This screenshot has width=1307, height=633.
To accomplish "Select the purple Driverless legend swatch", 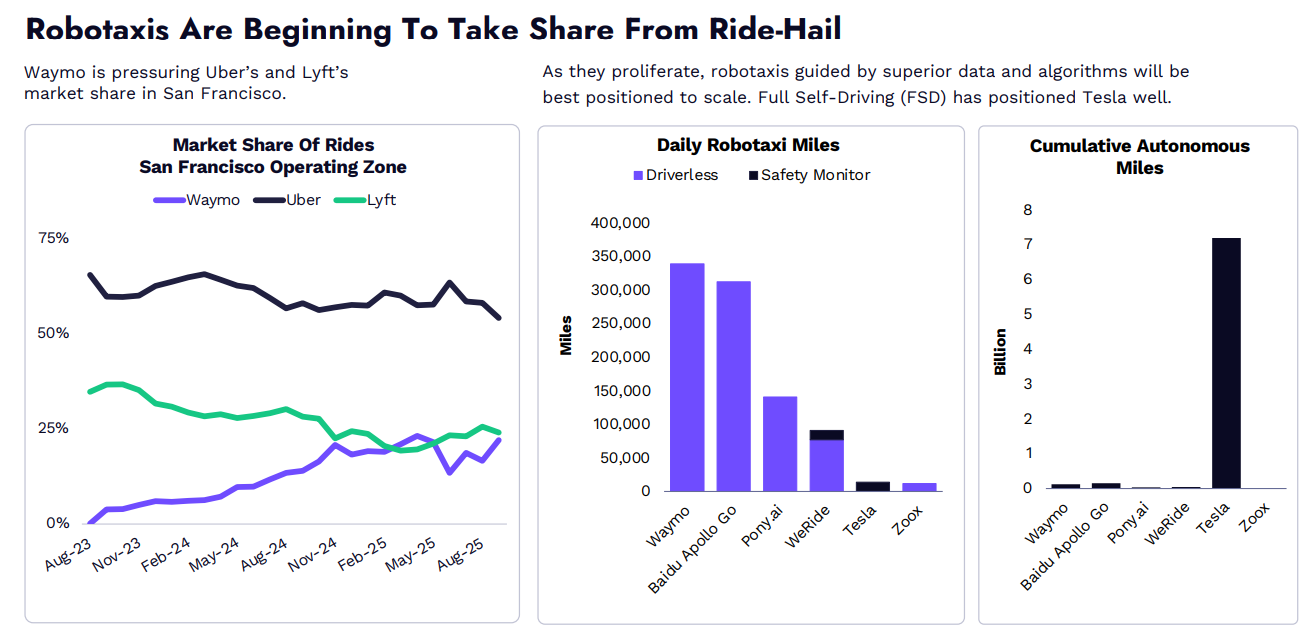I will [638, 176].
